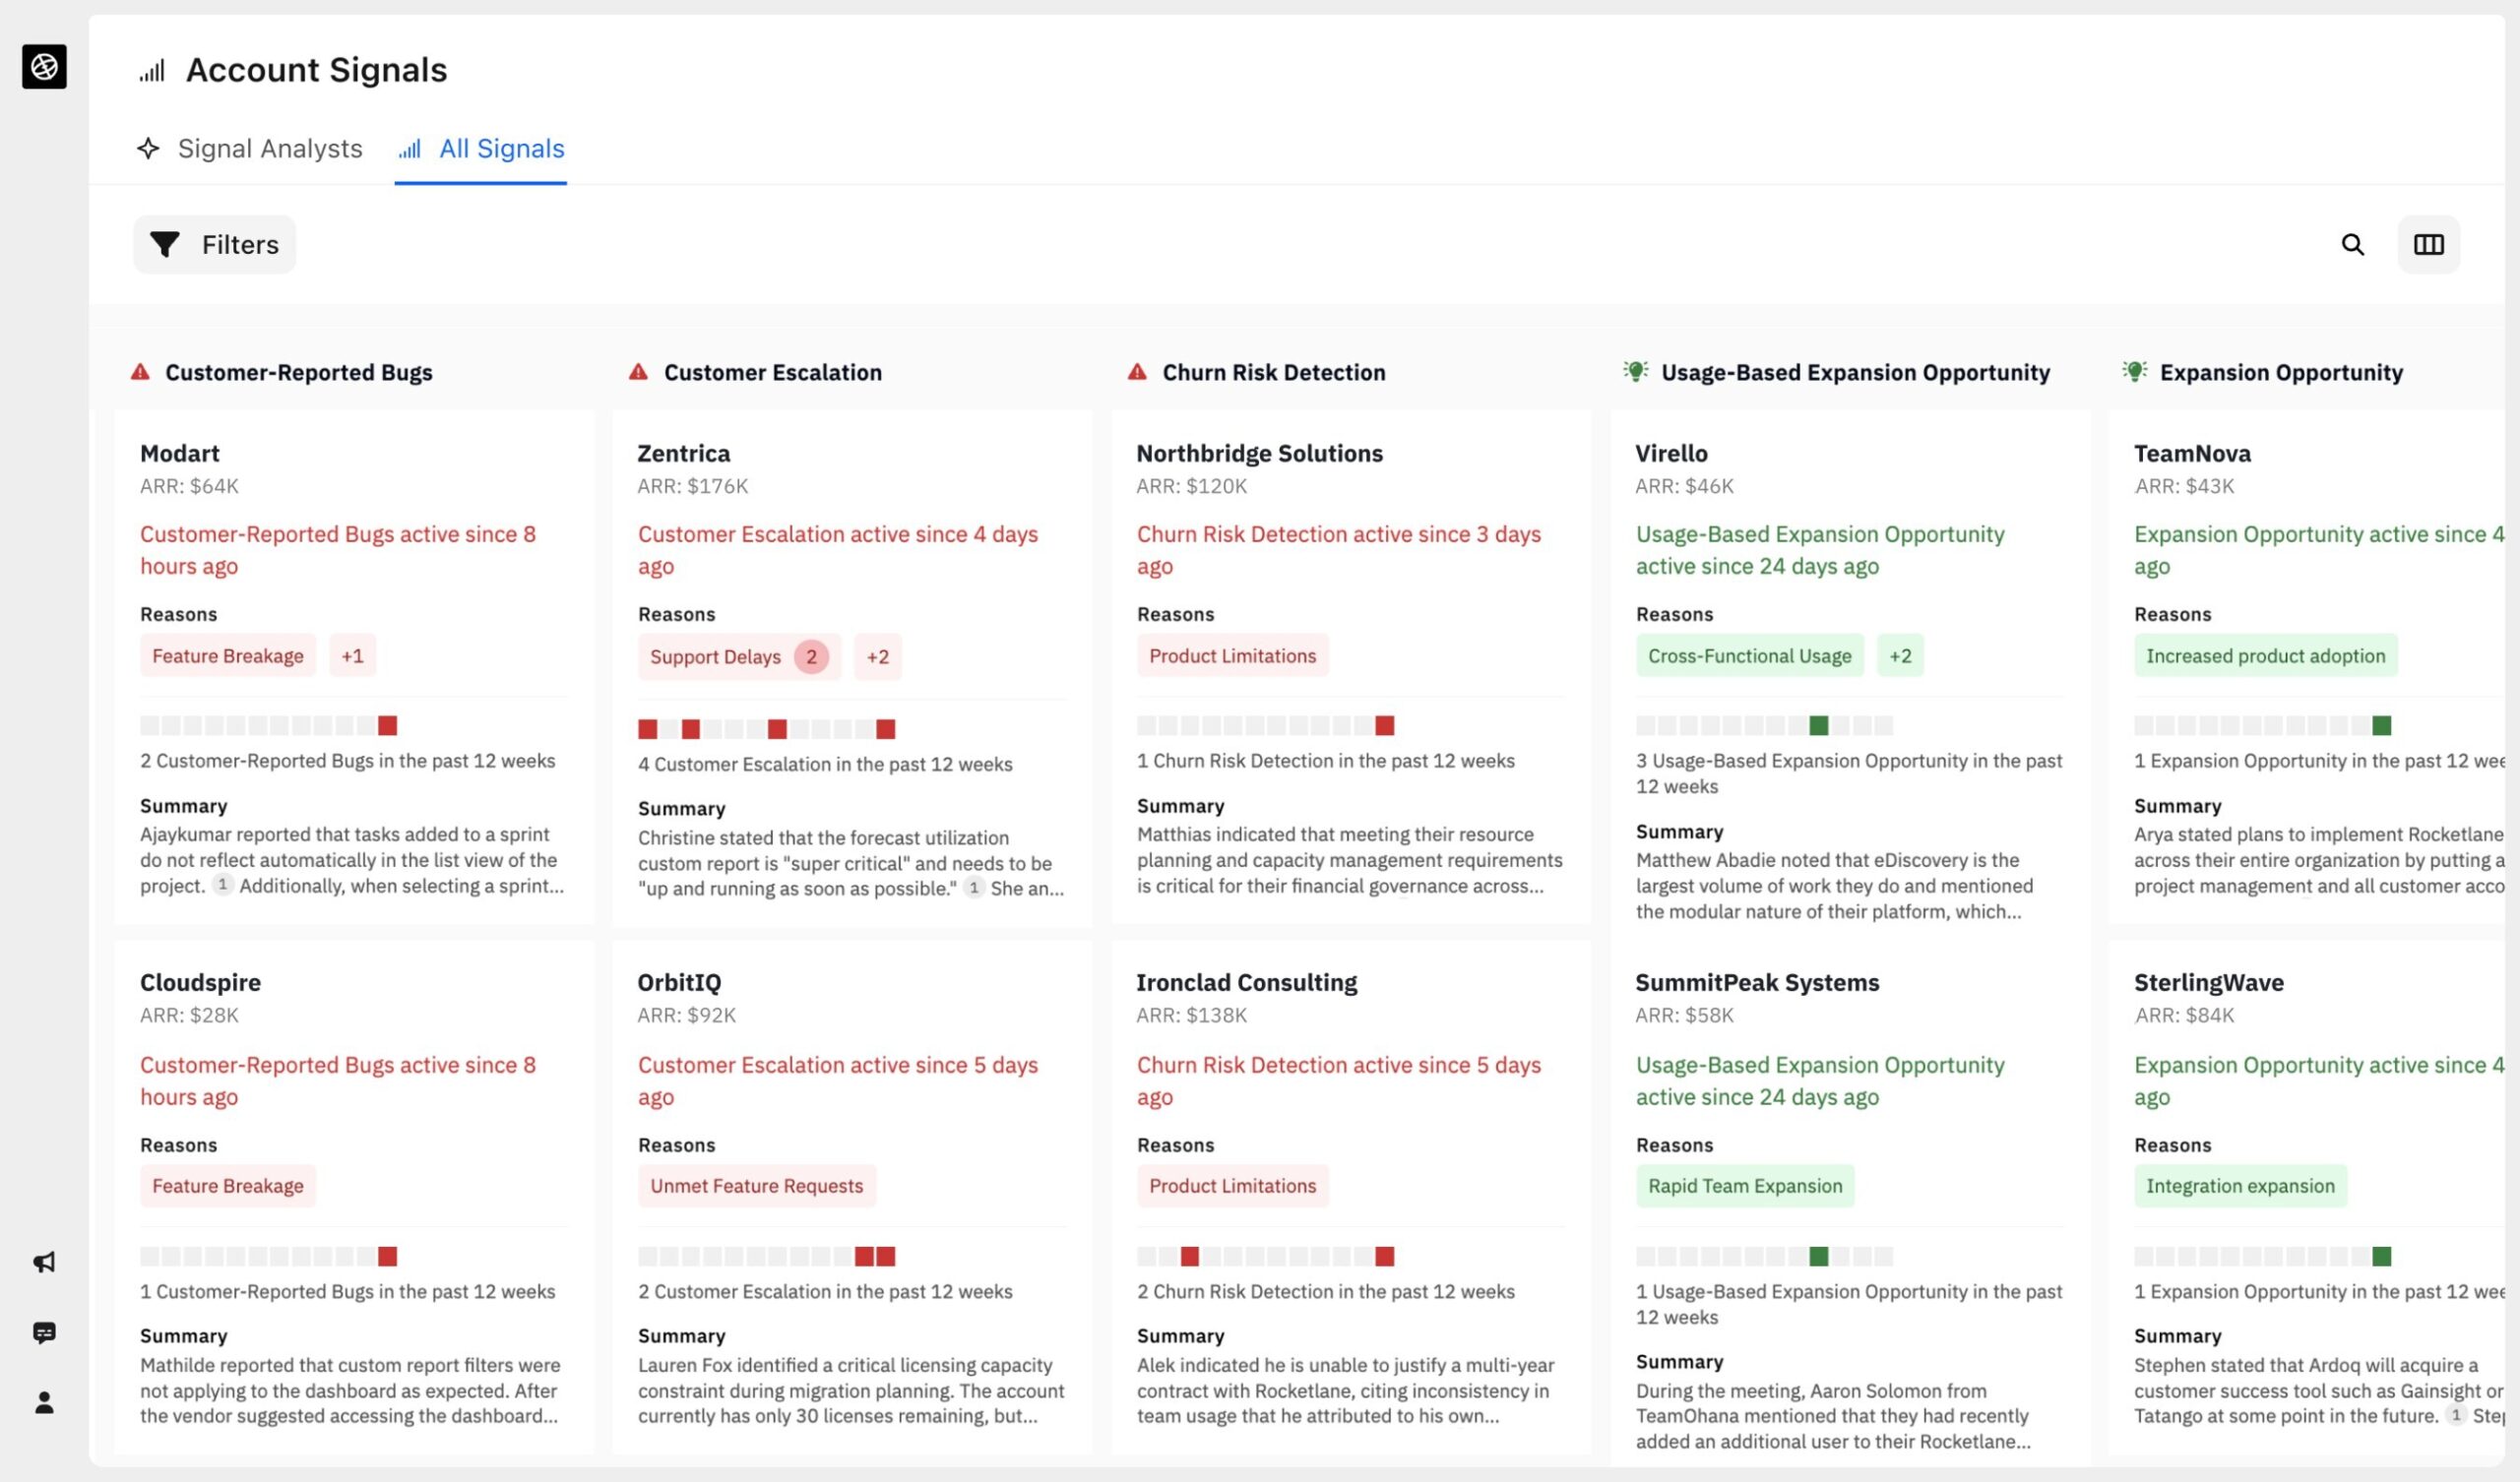This screenshot has width=2520, height=1482.
Task: Click the Product Limitations tag on Ironclad Consulting
Action: pyautogui.click(x=1232, y=1186)
